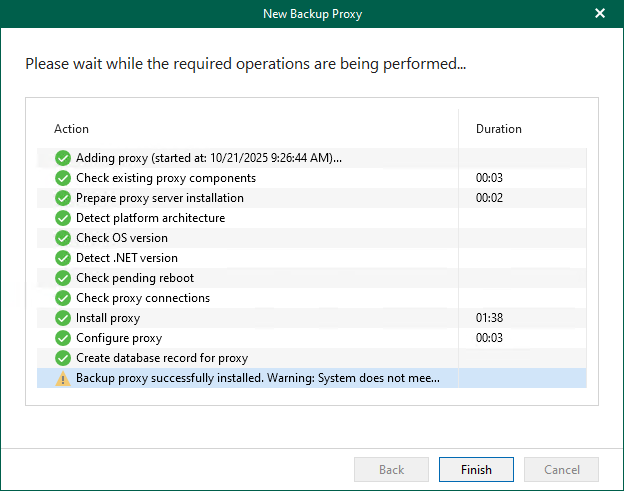The width and height of the screenshot is (624, 491).
Task: Click success icon for Check existing proxy components
Action: 63,178
